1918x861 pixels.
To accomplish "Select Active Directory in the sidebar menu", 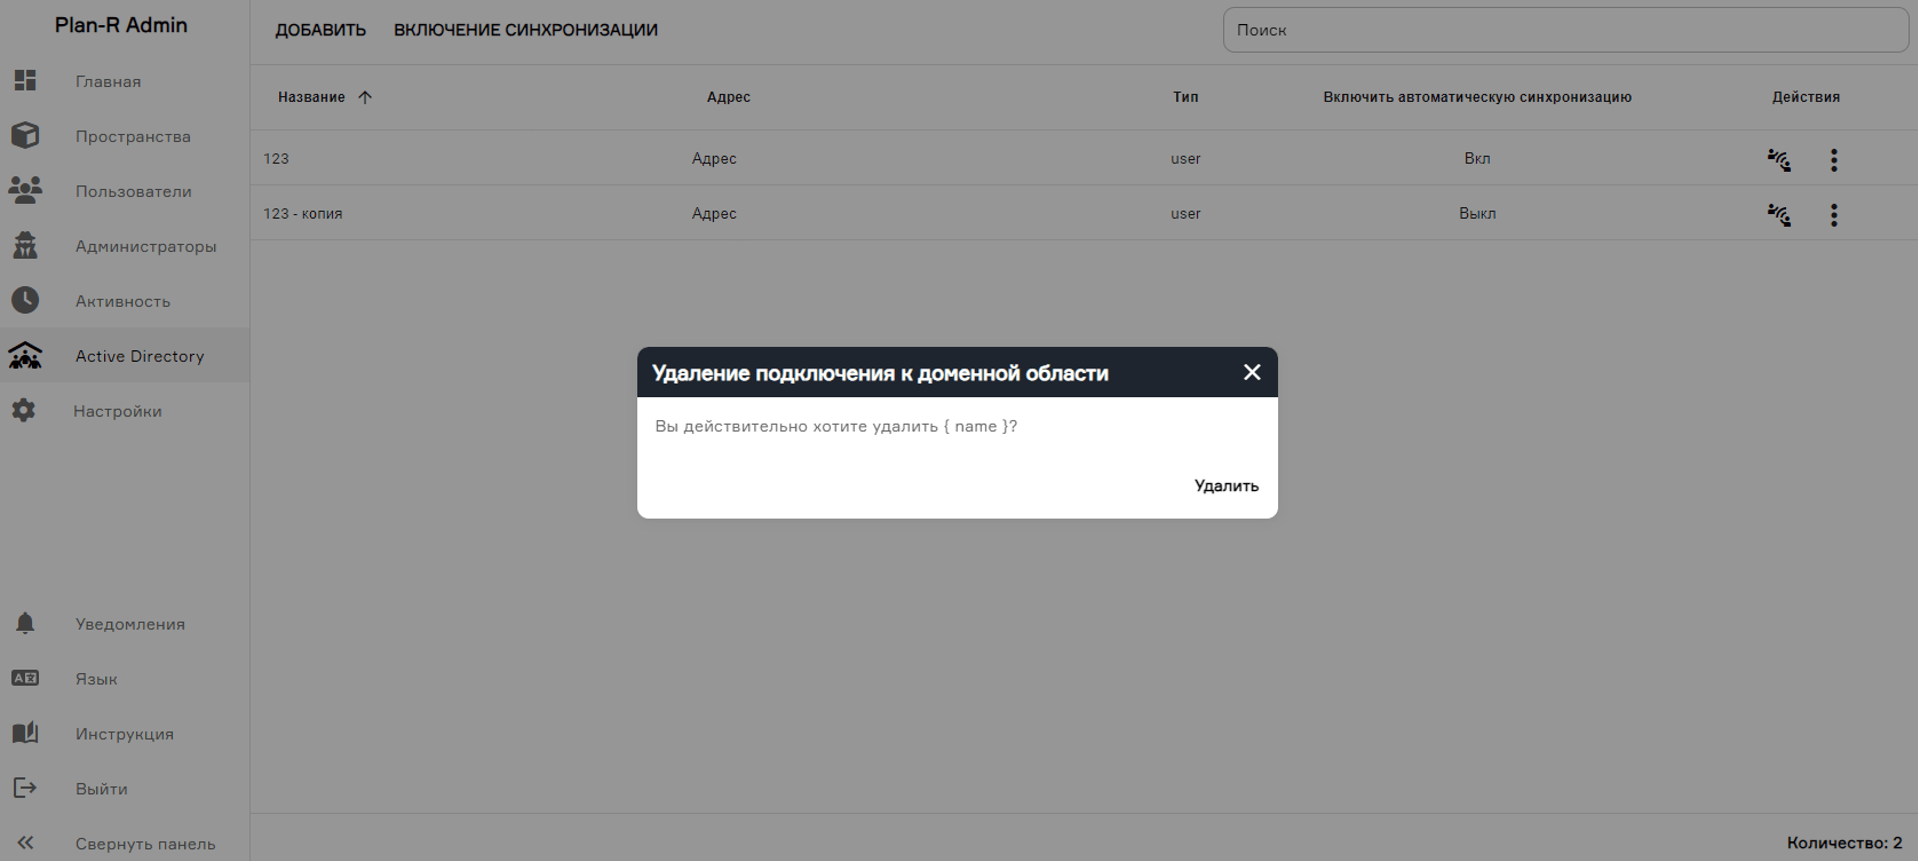I will [139, 356].
